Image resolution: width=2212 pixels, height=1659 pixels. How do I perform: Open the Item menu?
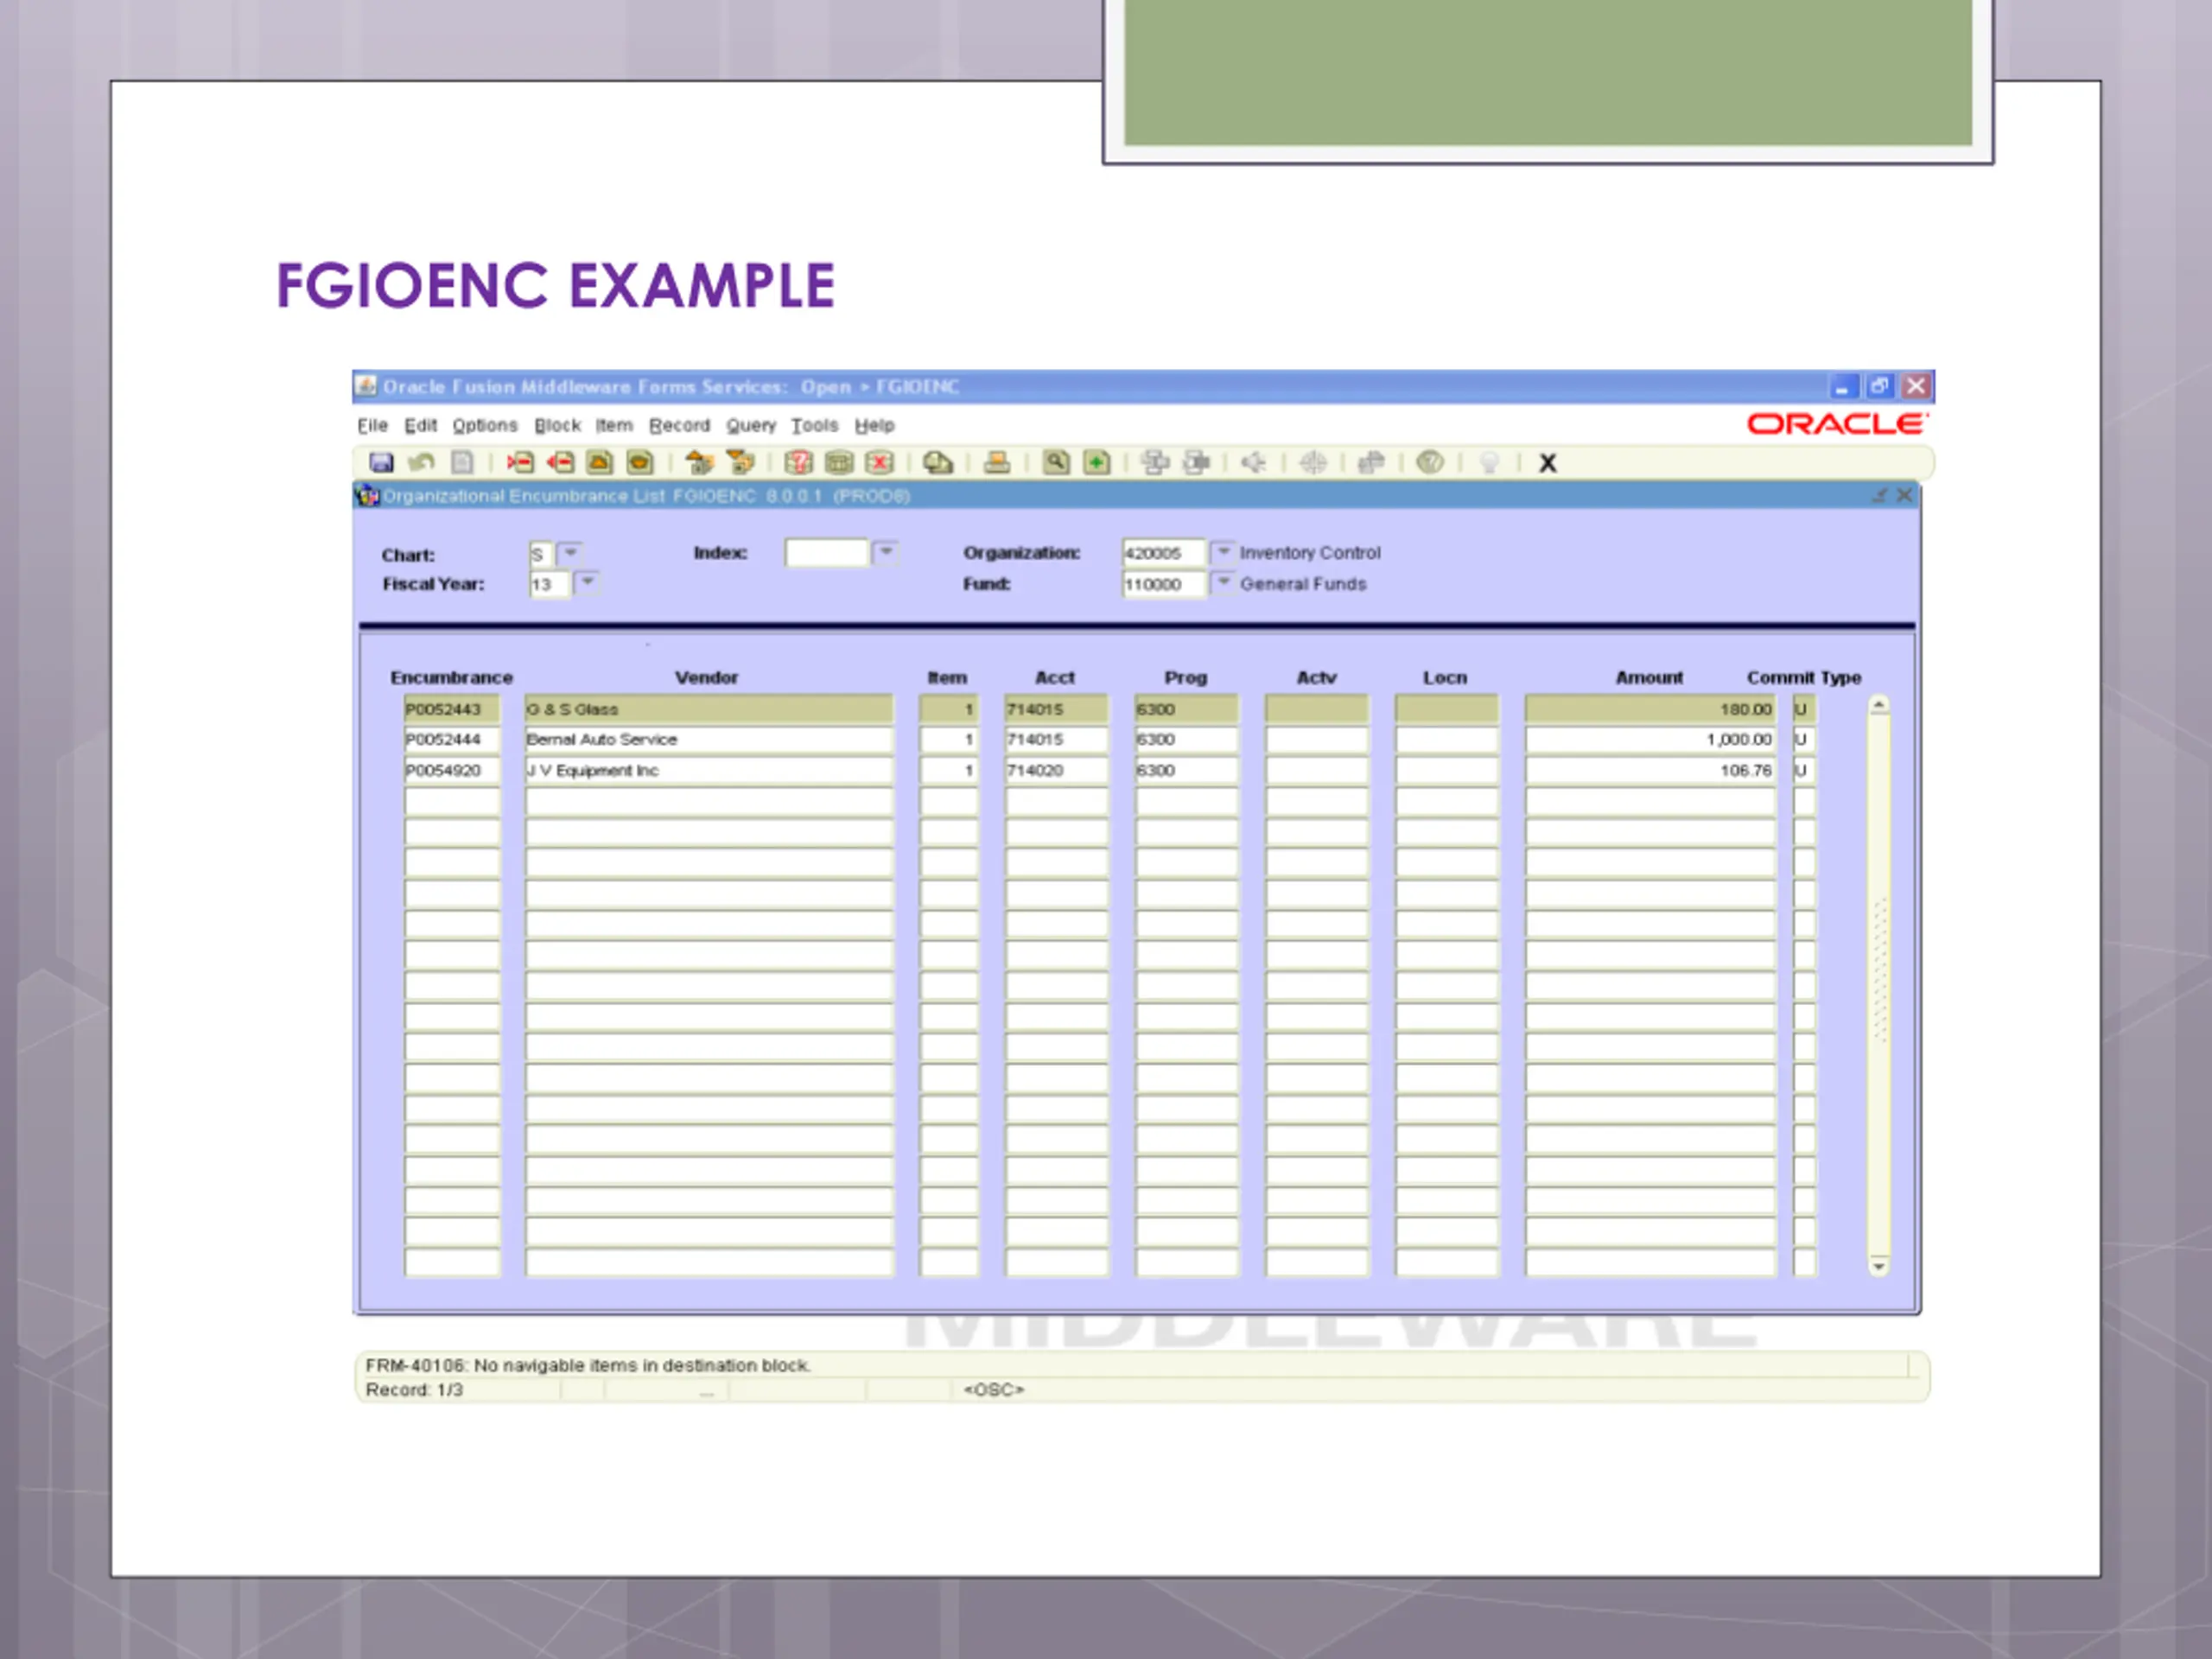click(x=614, y=425)
